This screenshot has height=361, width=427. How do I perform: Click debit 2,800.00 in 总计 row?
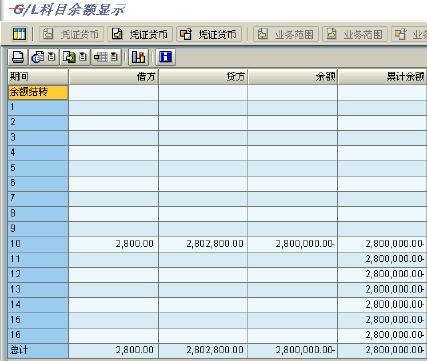pos(135,350)
